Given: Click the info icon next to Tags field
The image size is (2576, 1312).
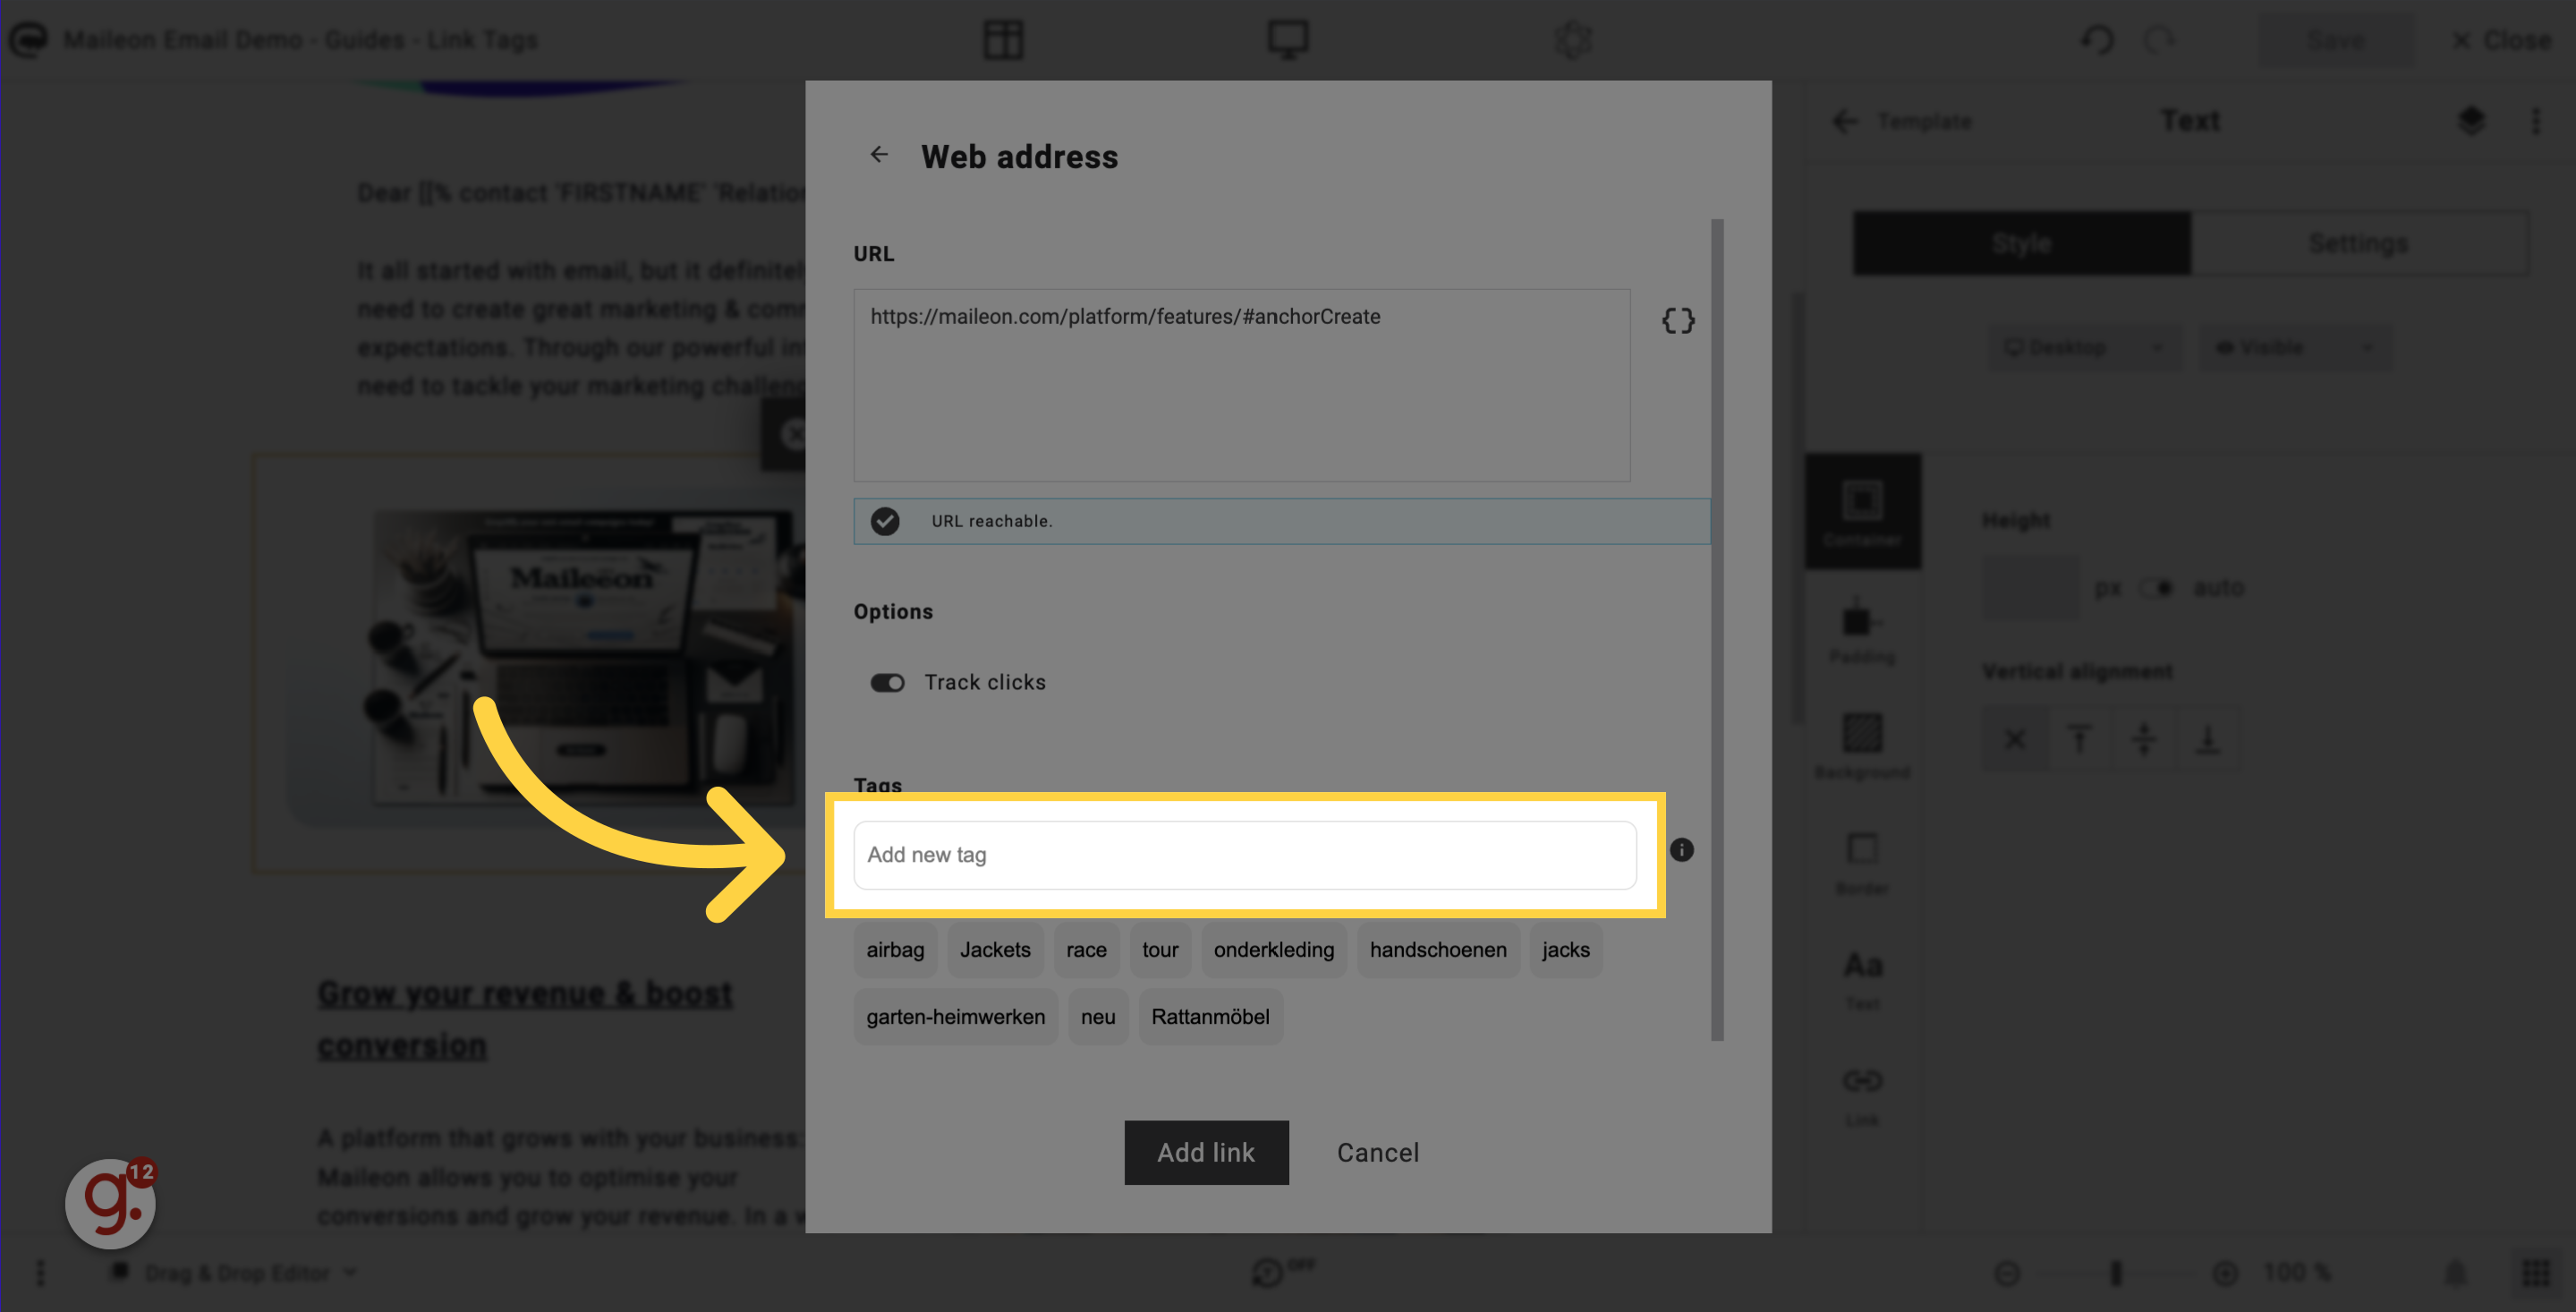Looking at the screenshot, I should (x=1681, y=852).
